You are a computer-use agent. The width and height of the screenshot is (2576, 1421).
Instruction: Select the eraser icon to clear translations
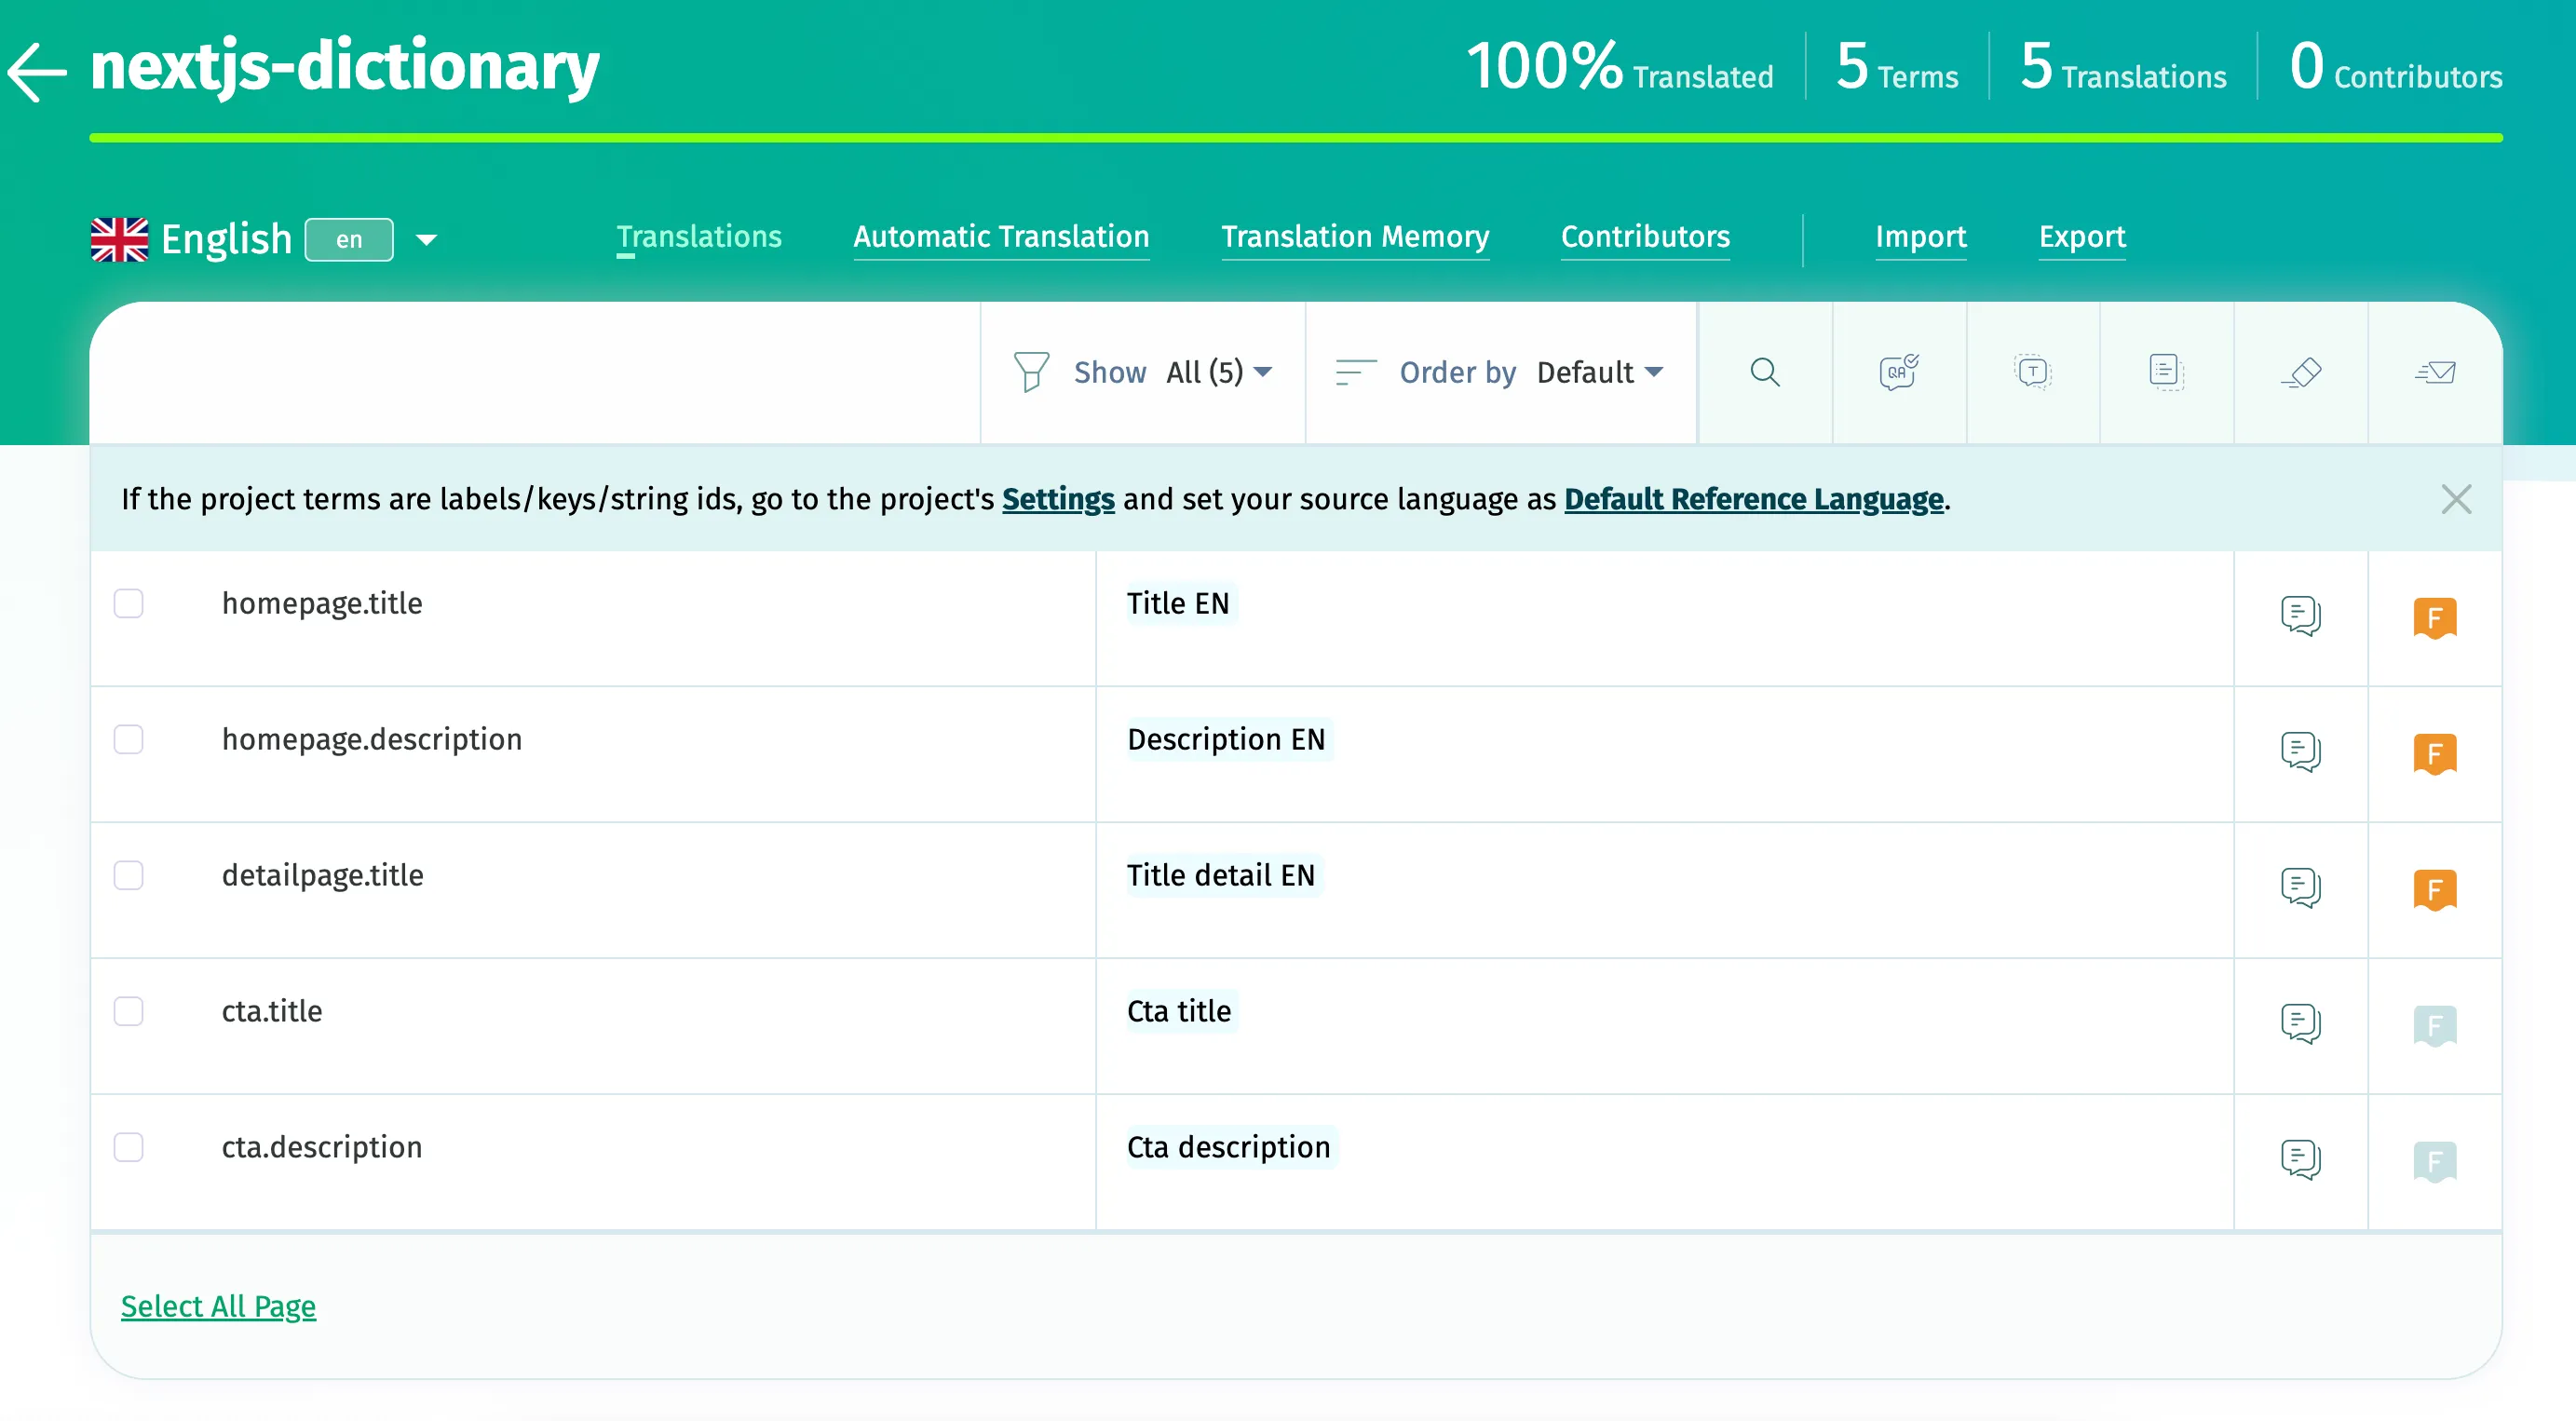tap(2301, 372)
